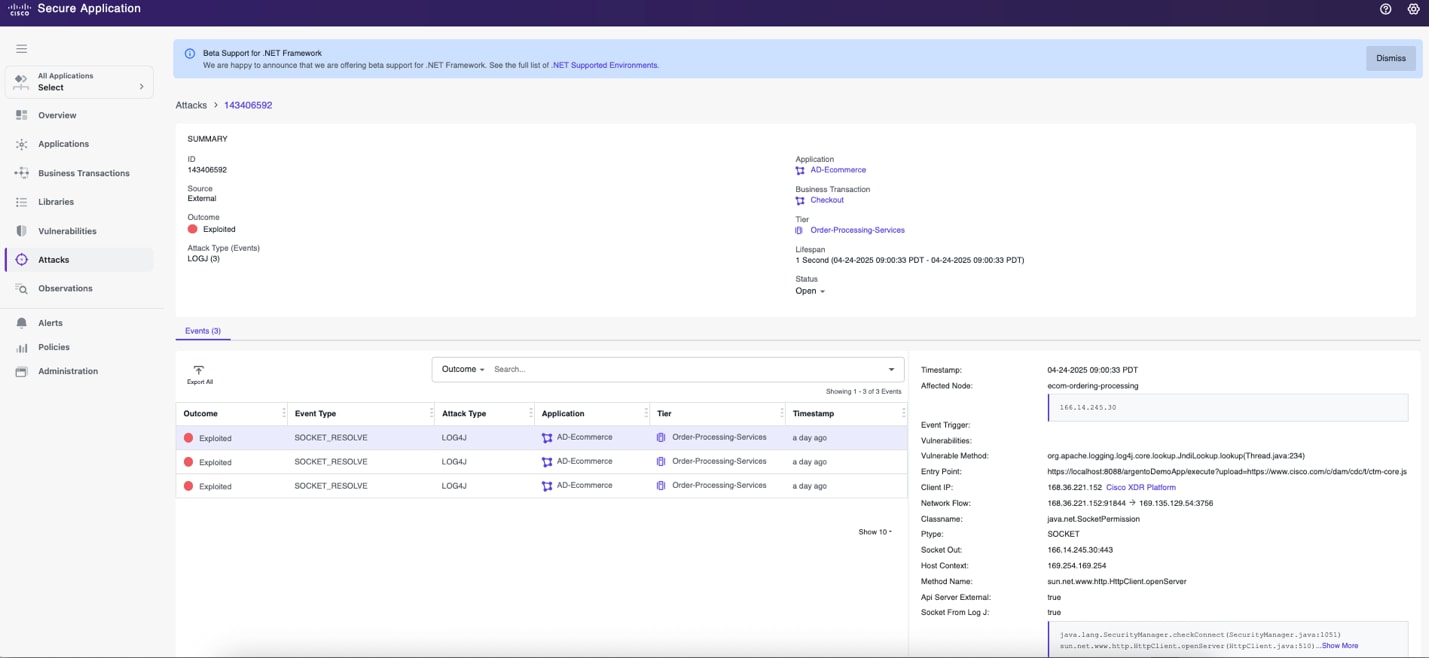
Task: Click the Applications sidebar icon
Action: 21,144
